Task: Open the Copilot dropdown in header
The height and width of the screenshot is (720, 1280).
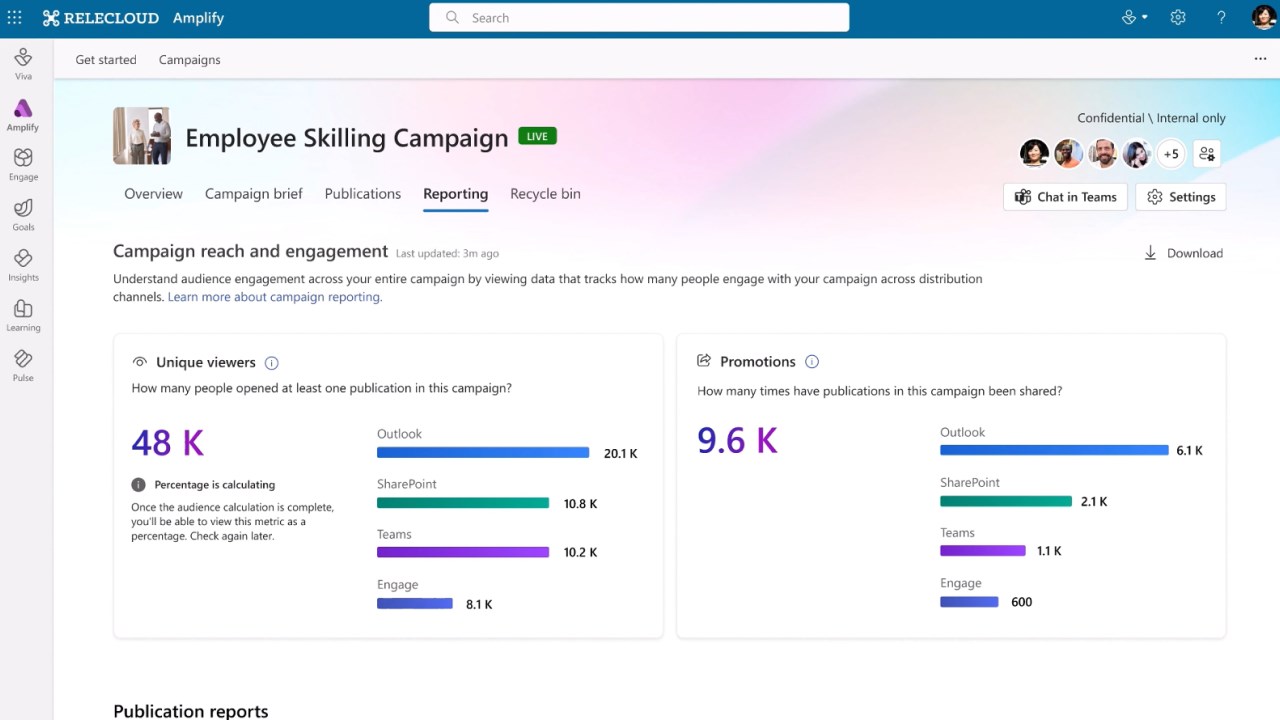Action: tap(1135, 18)
